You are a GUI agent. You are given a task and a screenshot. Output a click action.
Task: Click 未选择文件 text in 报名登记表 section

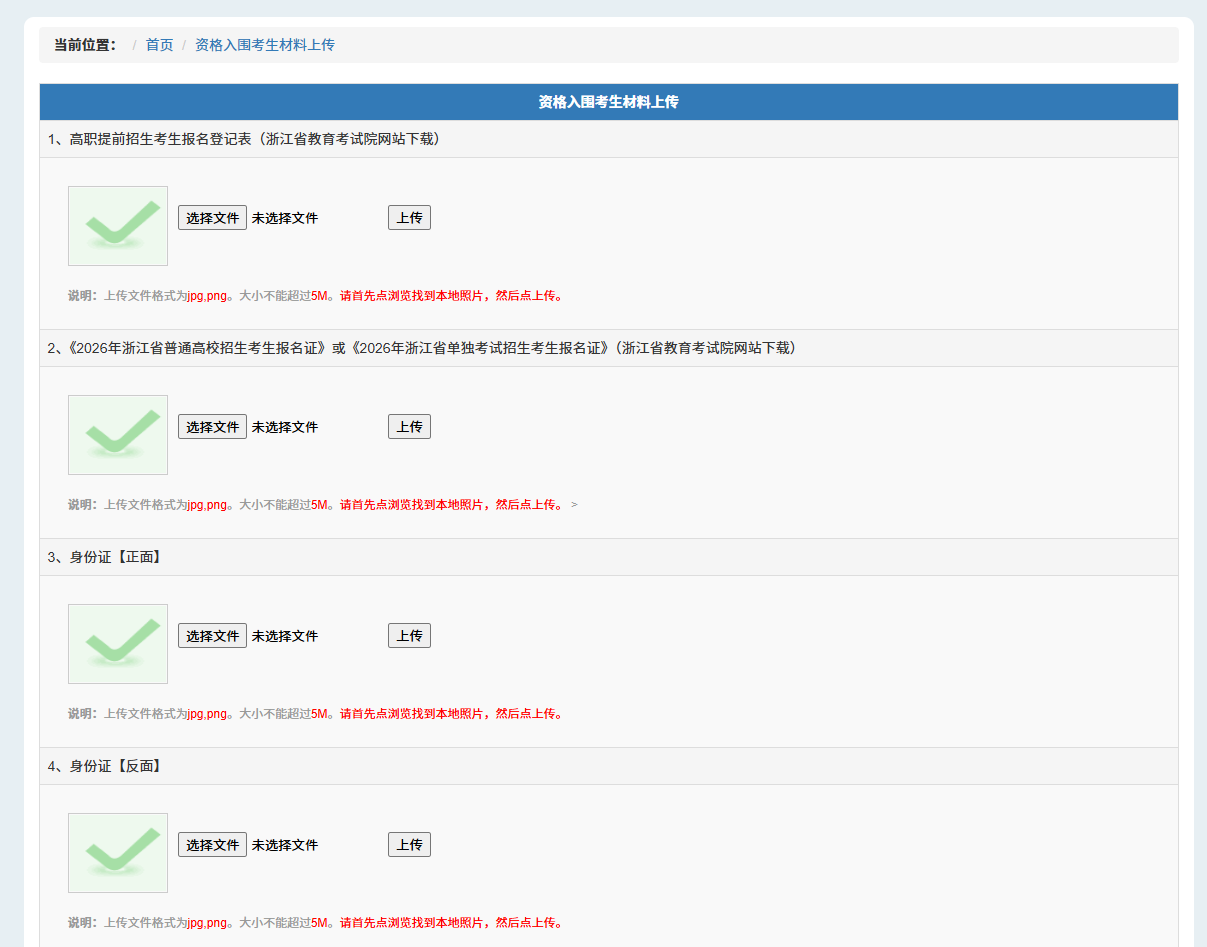click(285, 218)
